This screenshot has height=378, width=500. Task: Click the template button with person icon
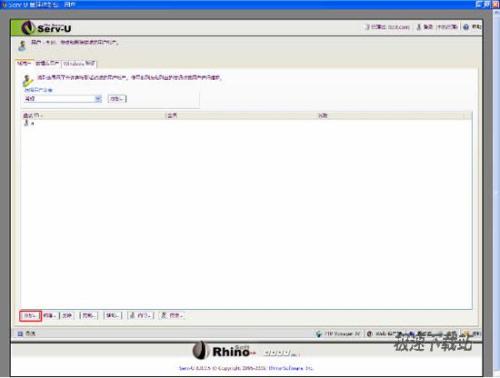click(172, 315)
